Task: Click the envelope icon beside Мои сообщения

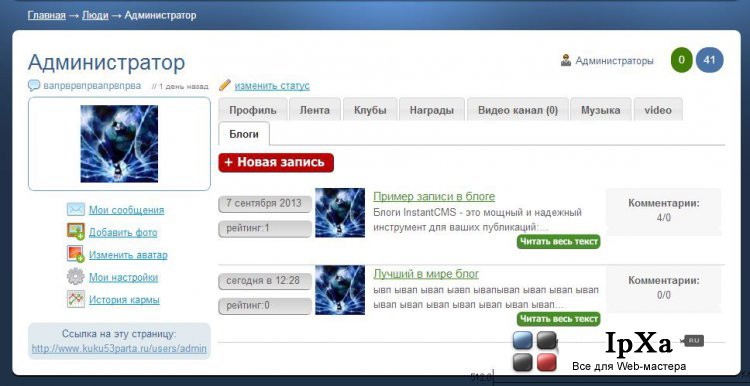Action: [76, 210]
